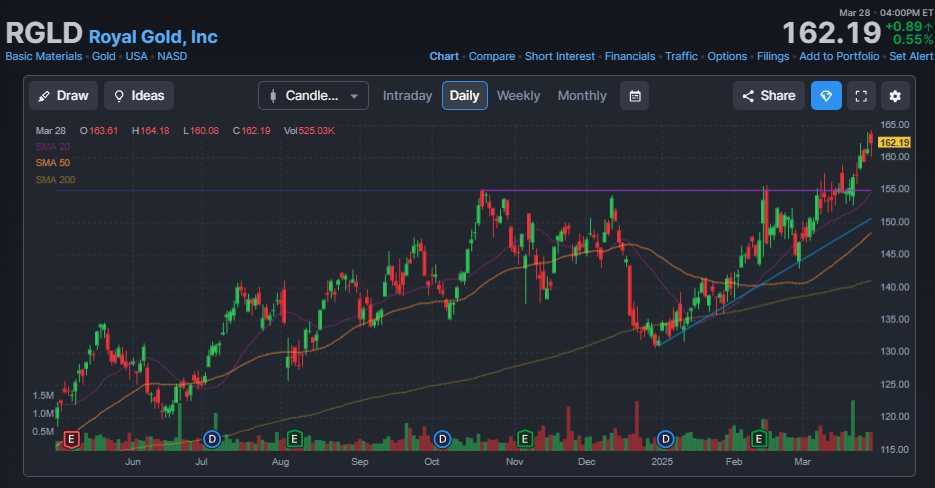Open chart settings gear
Viewport: 935px width, 488px height.
895,95
